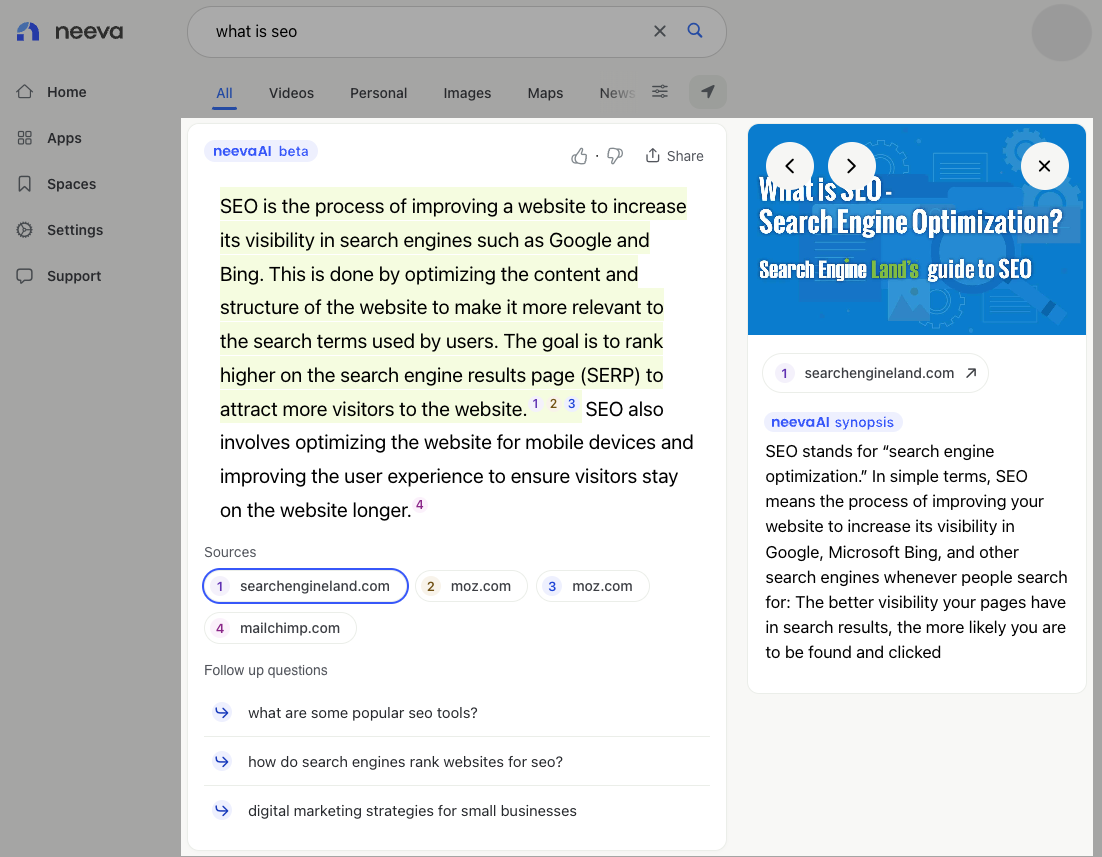Switch to the Personal tab
Screen dimensions: 1102x857
378,93
